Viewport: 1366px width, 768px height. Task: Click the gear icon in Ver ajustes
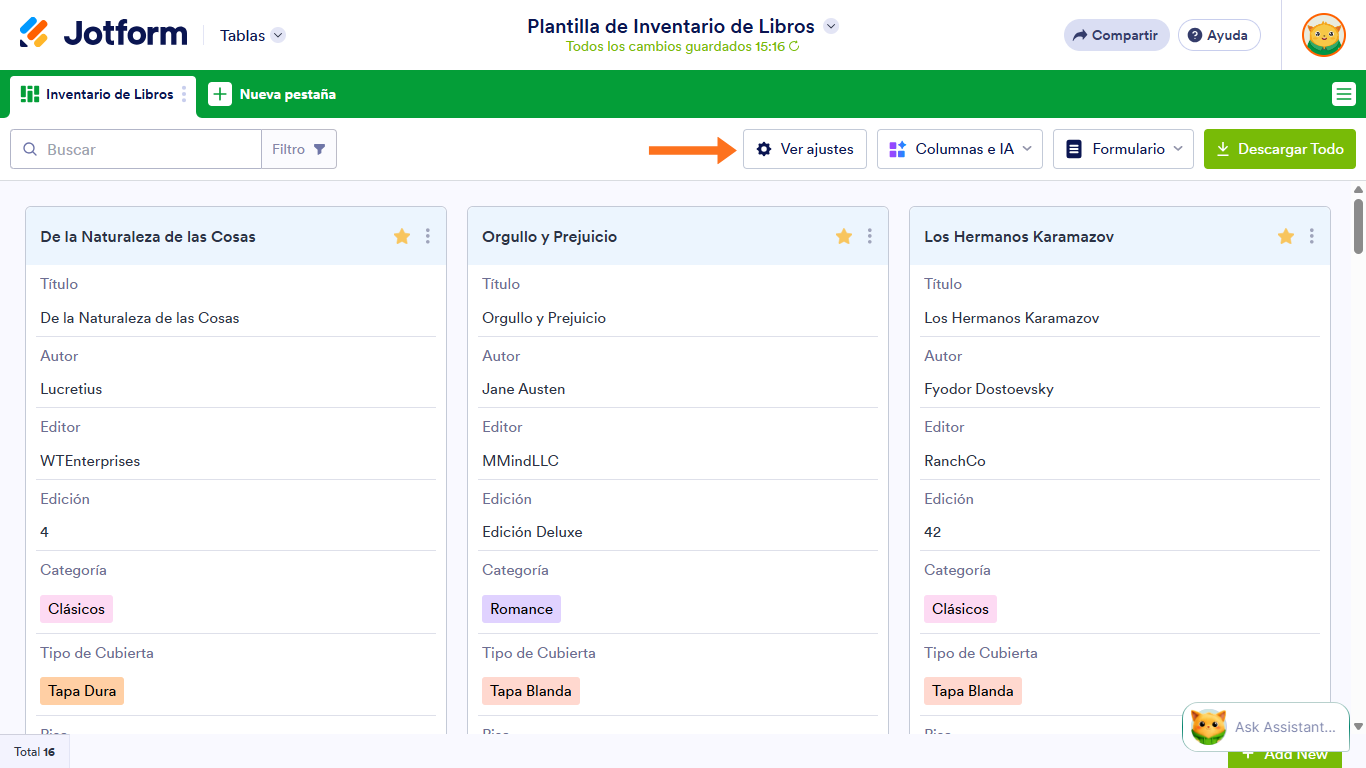764,149
